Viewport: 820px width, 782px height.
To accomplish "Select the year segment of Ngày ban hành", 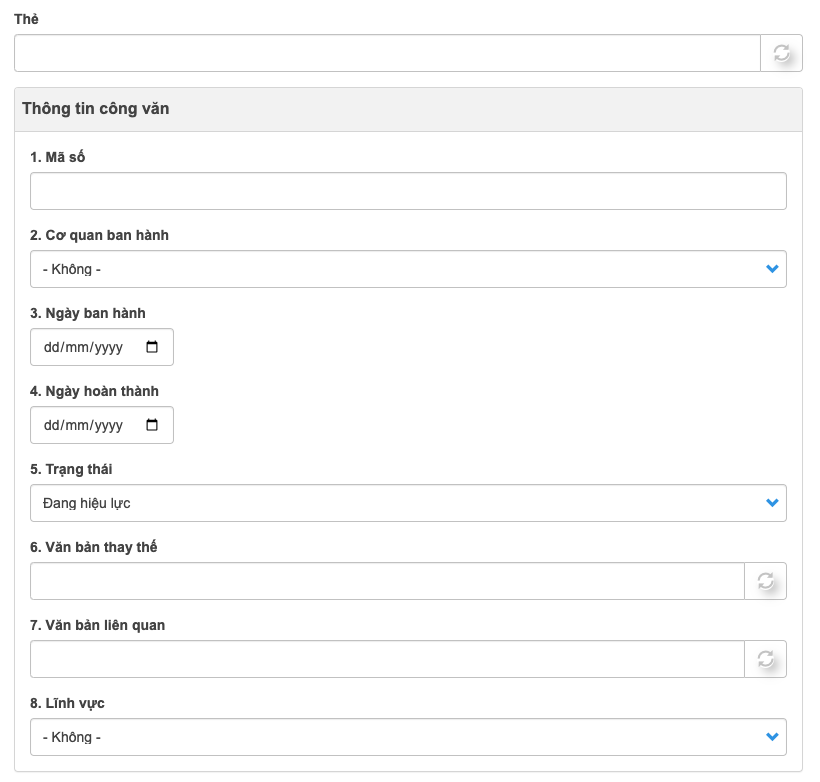I will point(108,348).
